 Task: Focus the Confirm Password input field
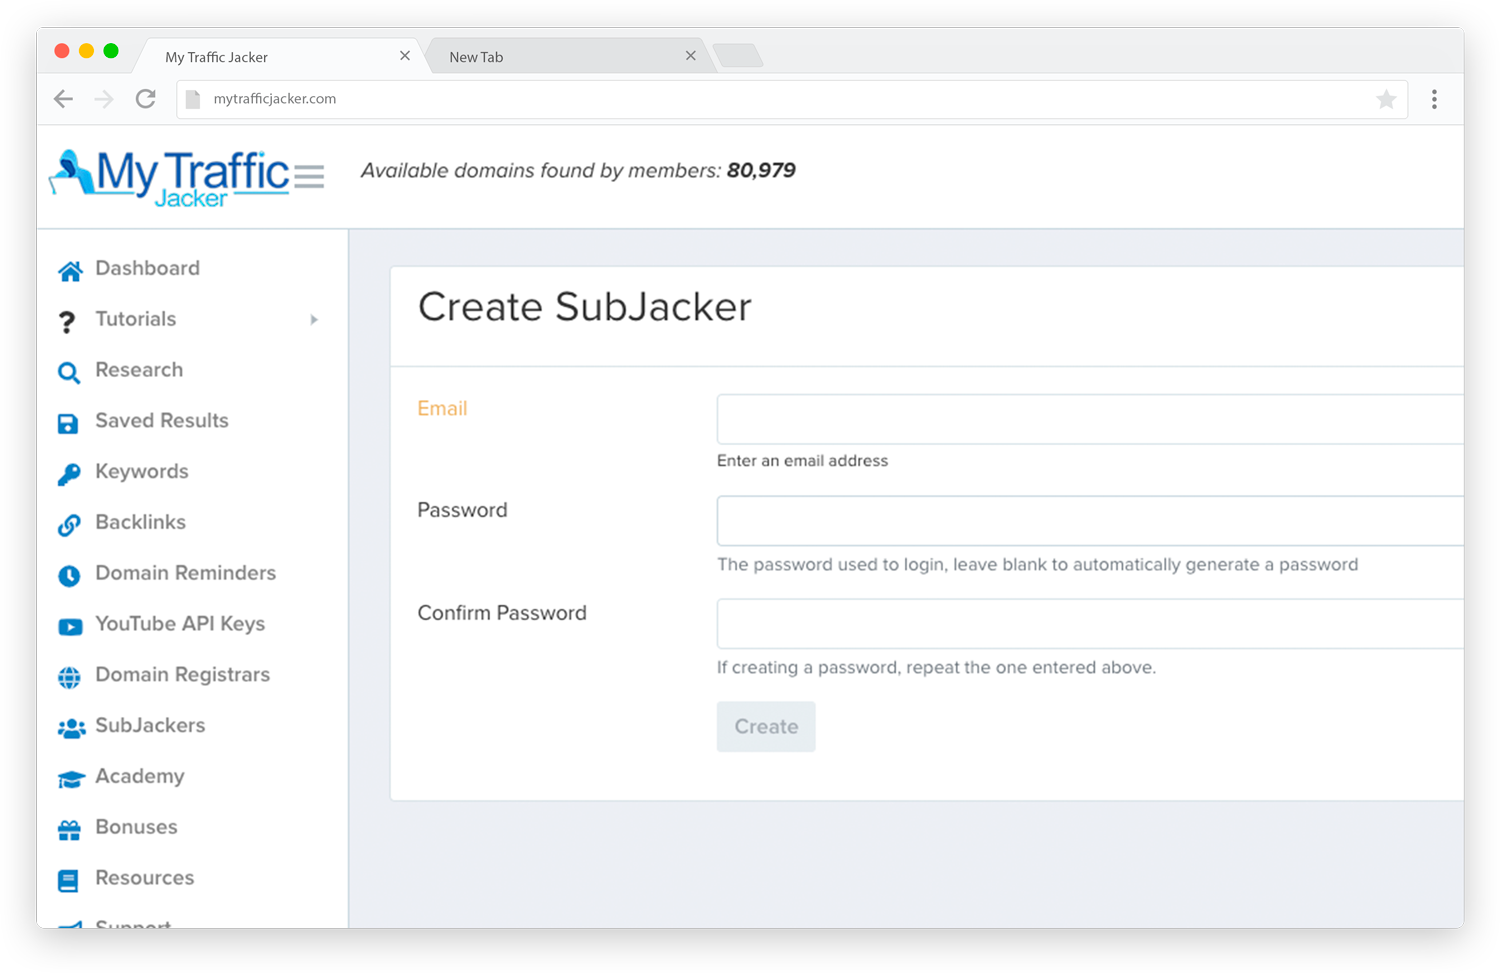pyautogui.click(x=1090, y=624)
